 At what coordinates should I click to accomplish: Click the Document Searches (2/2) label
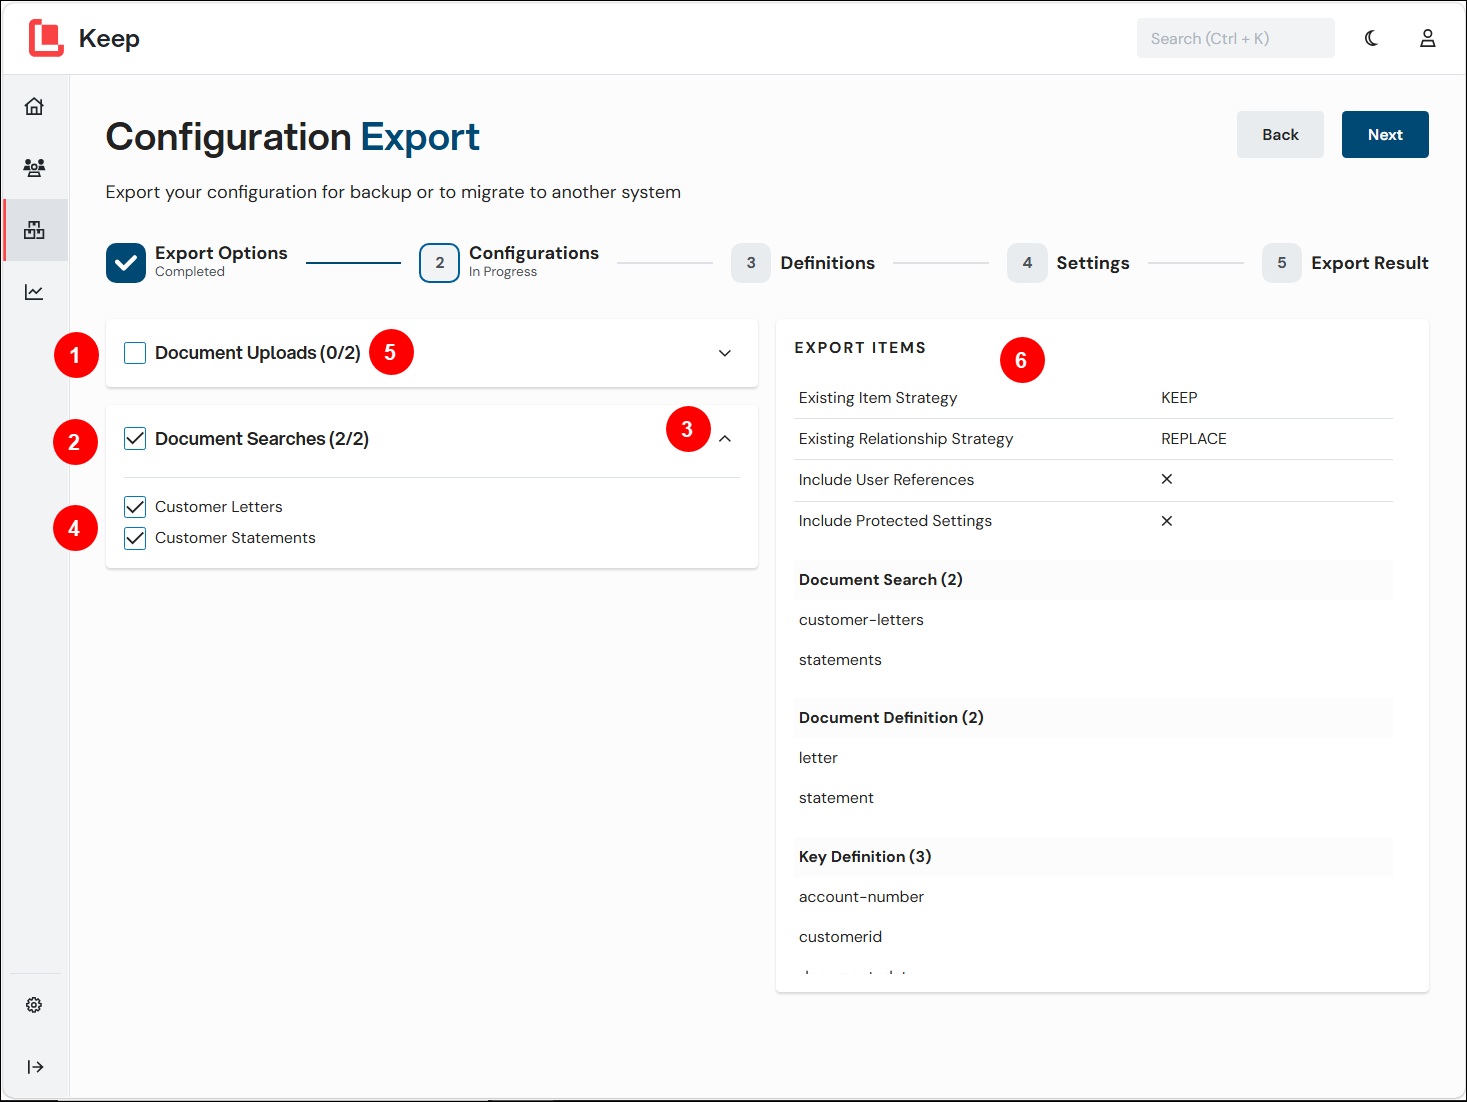tap(262, 439)
